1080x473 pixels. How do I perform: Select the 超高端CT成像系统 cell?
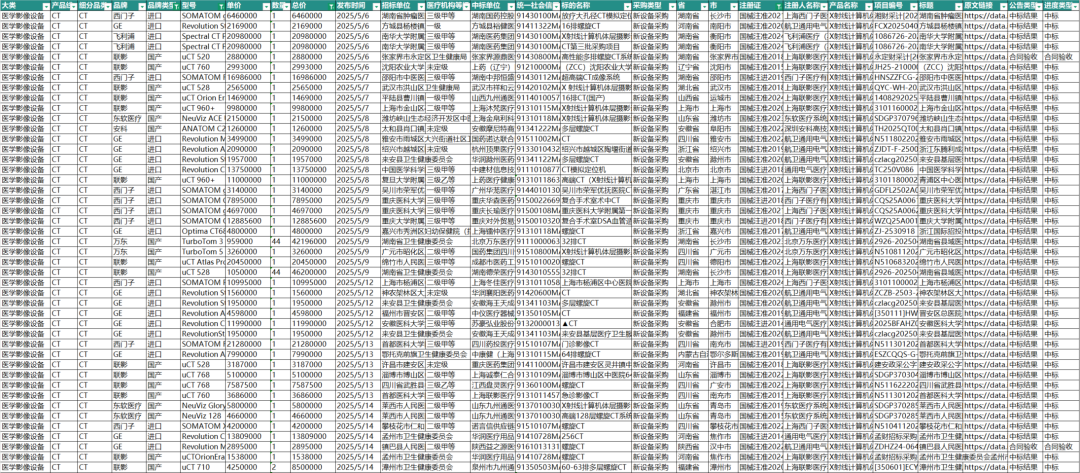(594, 77)
